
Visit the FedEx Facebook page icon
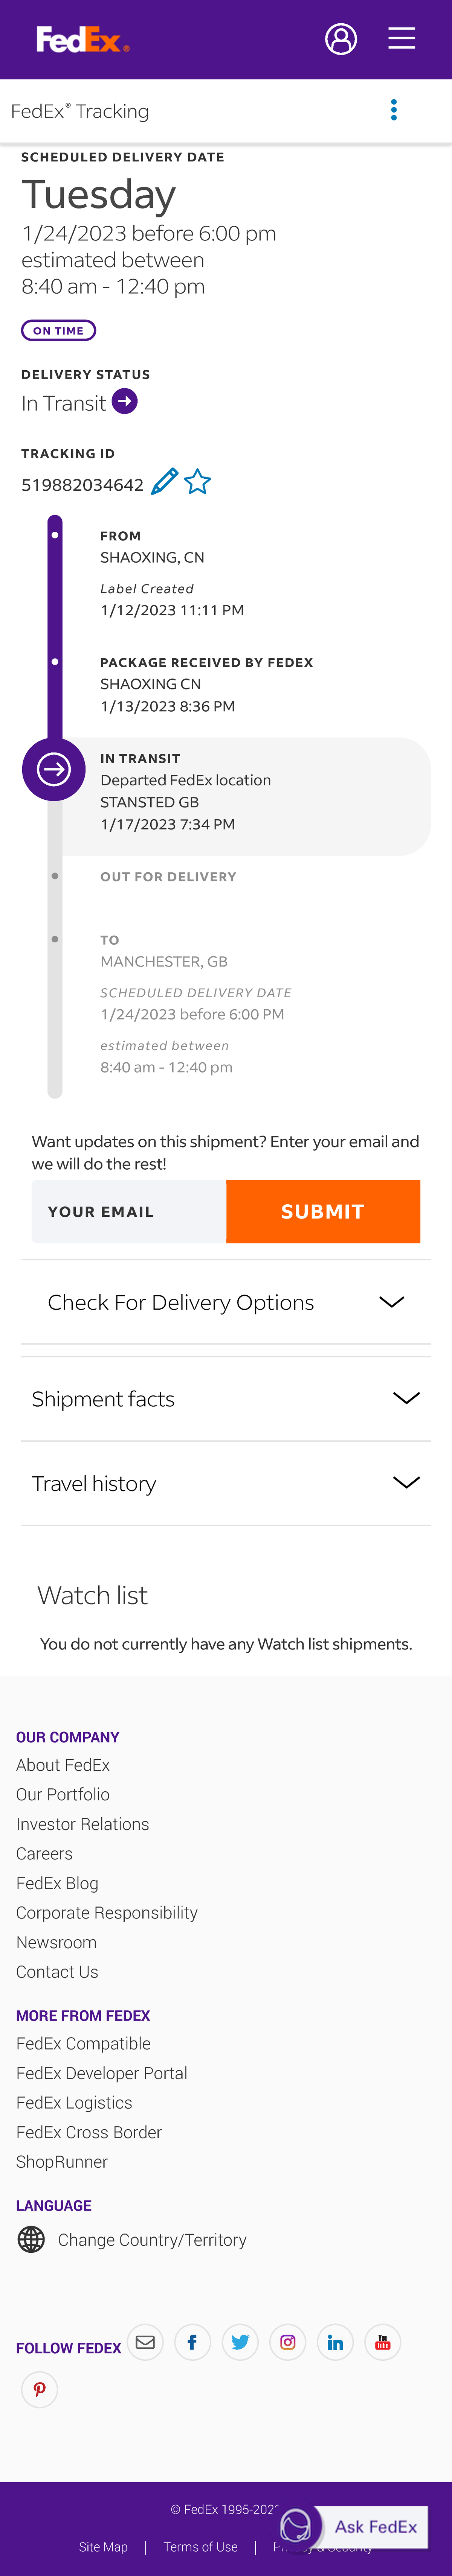point(192,2341)
